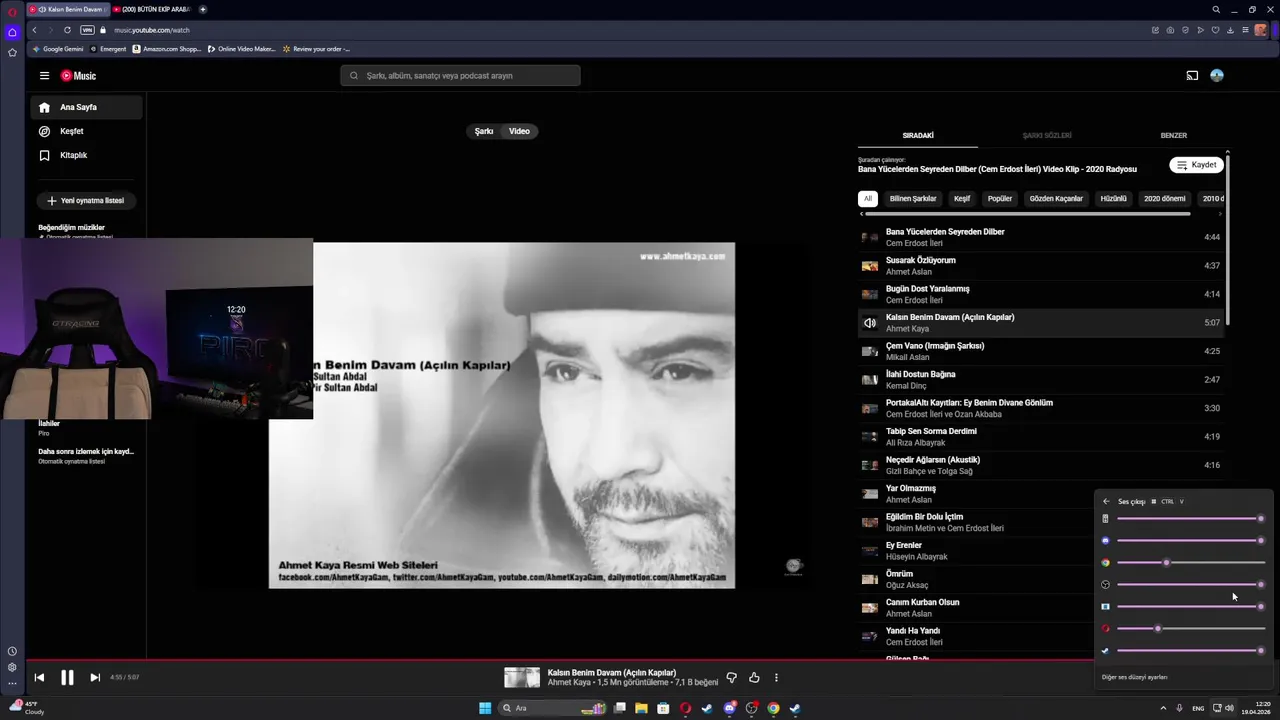Open Opera sidebar settings gear
Viewport: 1280px width, 720px height.
(x=12, y=667)
